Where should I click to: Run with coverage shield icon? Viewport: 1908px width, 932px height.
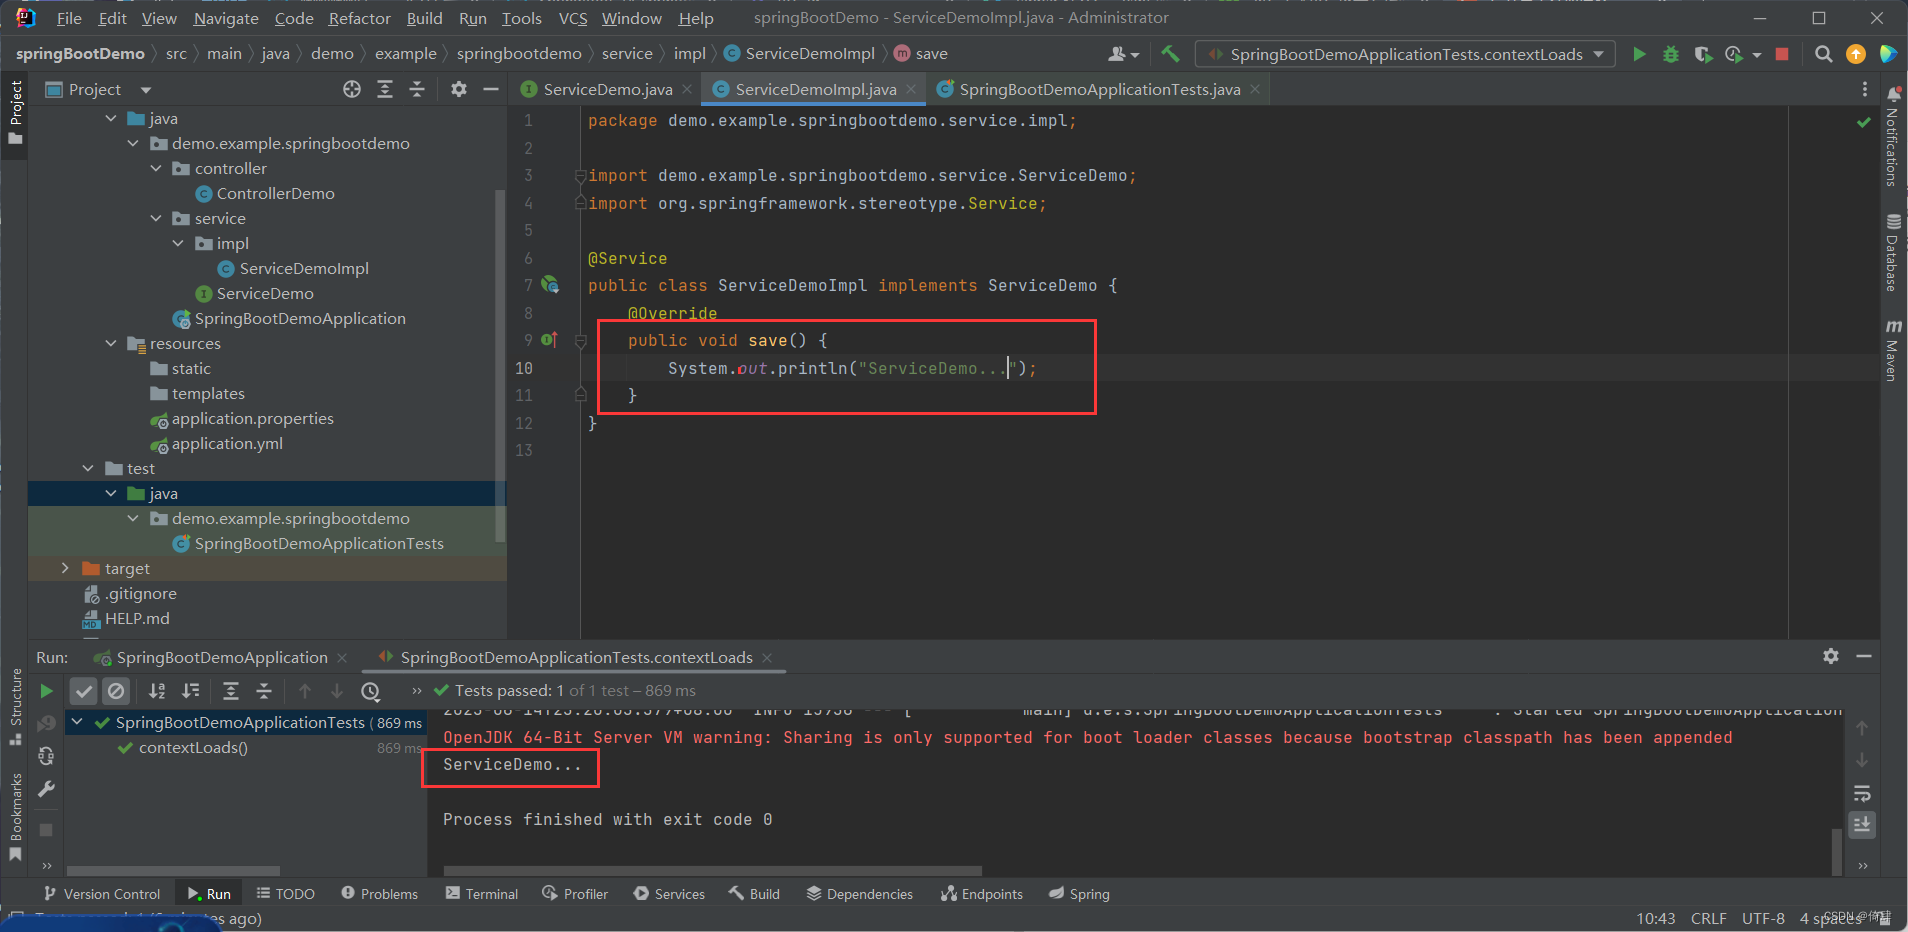(x=1702, y=54)
